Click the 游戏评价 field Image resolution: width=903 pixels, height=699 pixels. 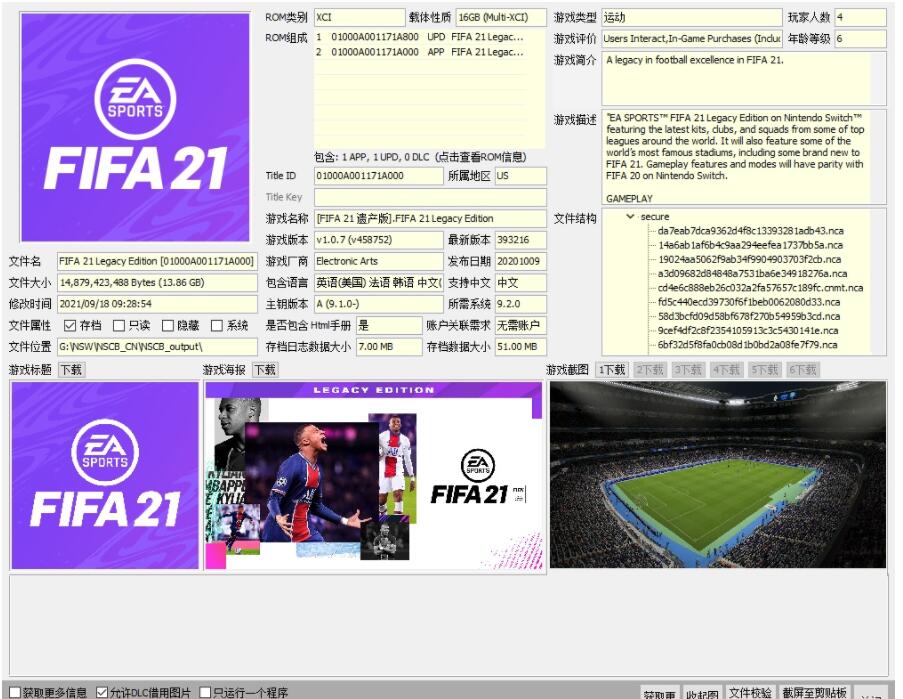(x=692, y=39)
